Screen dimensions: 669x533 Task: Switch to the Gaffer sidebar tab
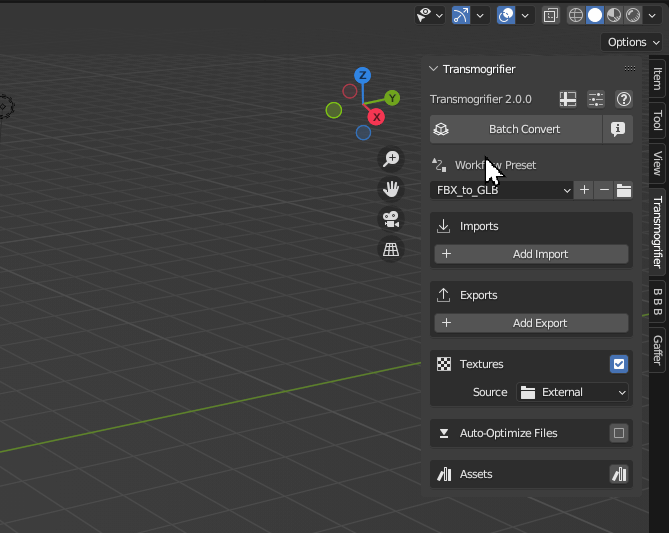[x=657, y=350]
